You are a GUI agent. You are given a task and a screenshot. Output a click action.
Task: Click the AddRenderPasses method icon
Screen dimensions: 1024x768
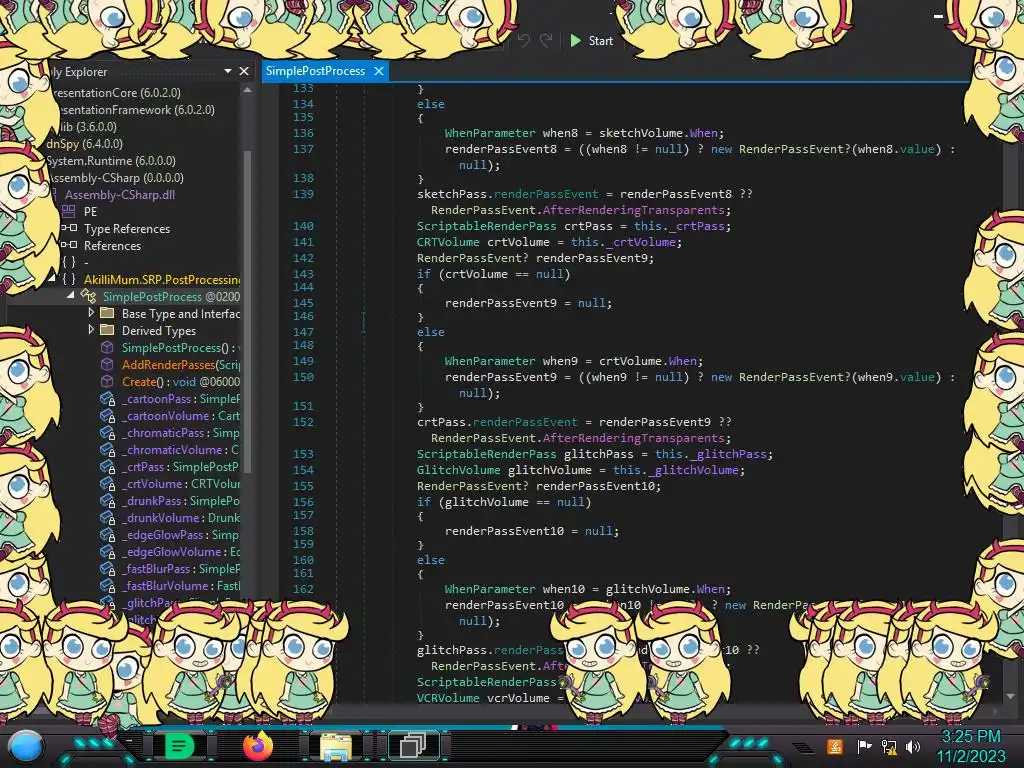pos(107,364)
